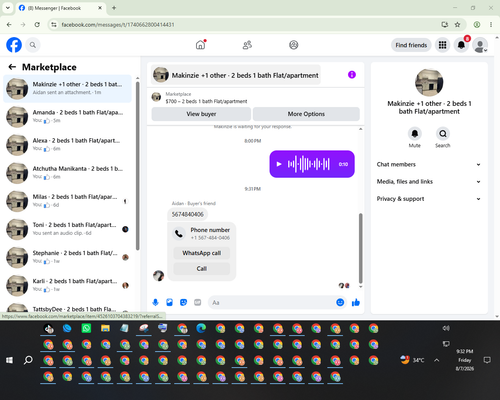Click the View buyer button
Screen dimensions: 500x400
(x=201, y=114)
